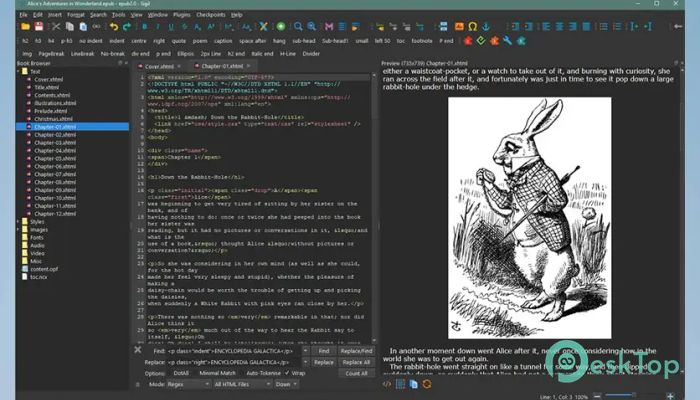Click the Replace/Find button
This screenshot has width=700, height=400.
pos(356,351)
